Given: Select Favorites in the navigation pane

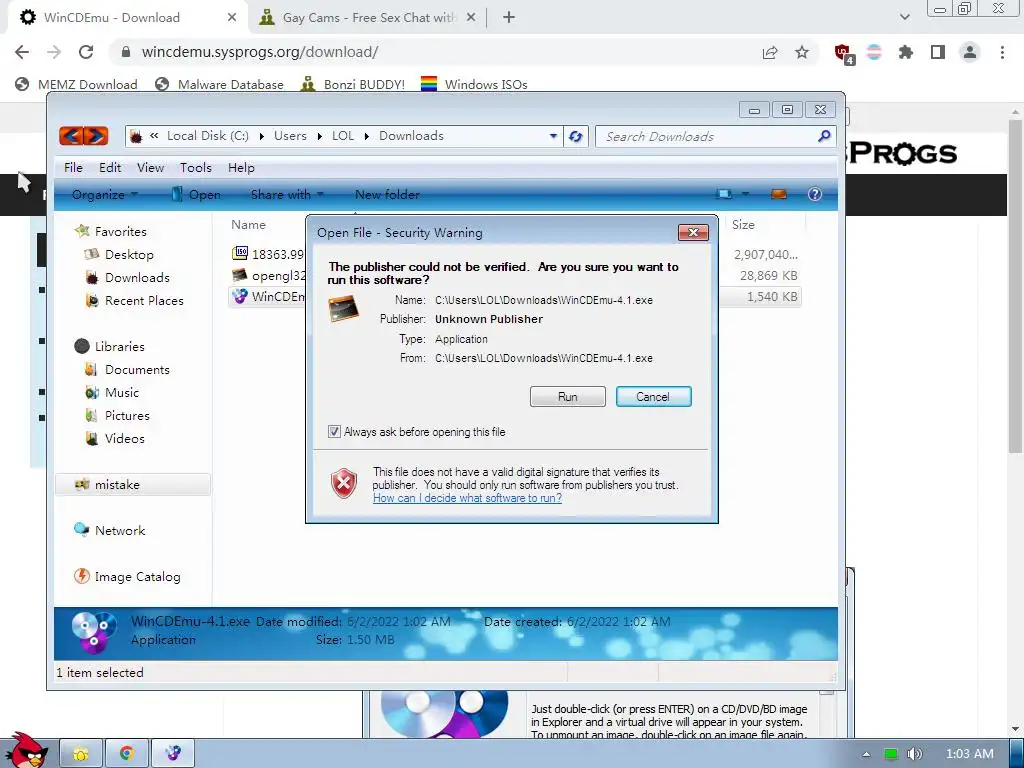Looking at the screenshot, I should pos(120,231).
